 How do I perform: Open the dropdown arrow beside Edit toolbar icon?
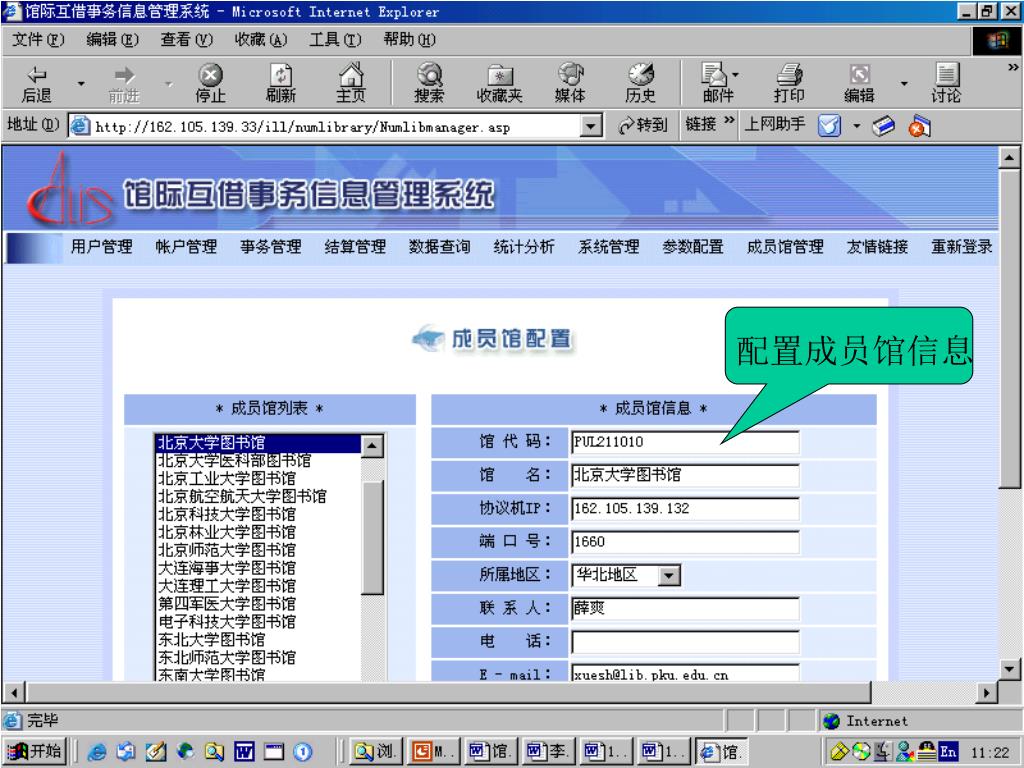904,84
